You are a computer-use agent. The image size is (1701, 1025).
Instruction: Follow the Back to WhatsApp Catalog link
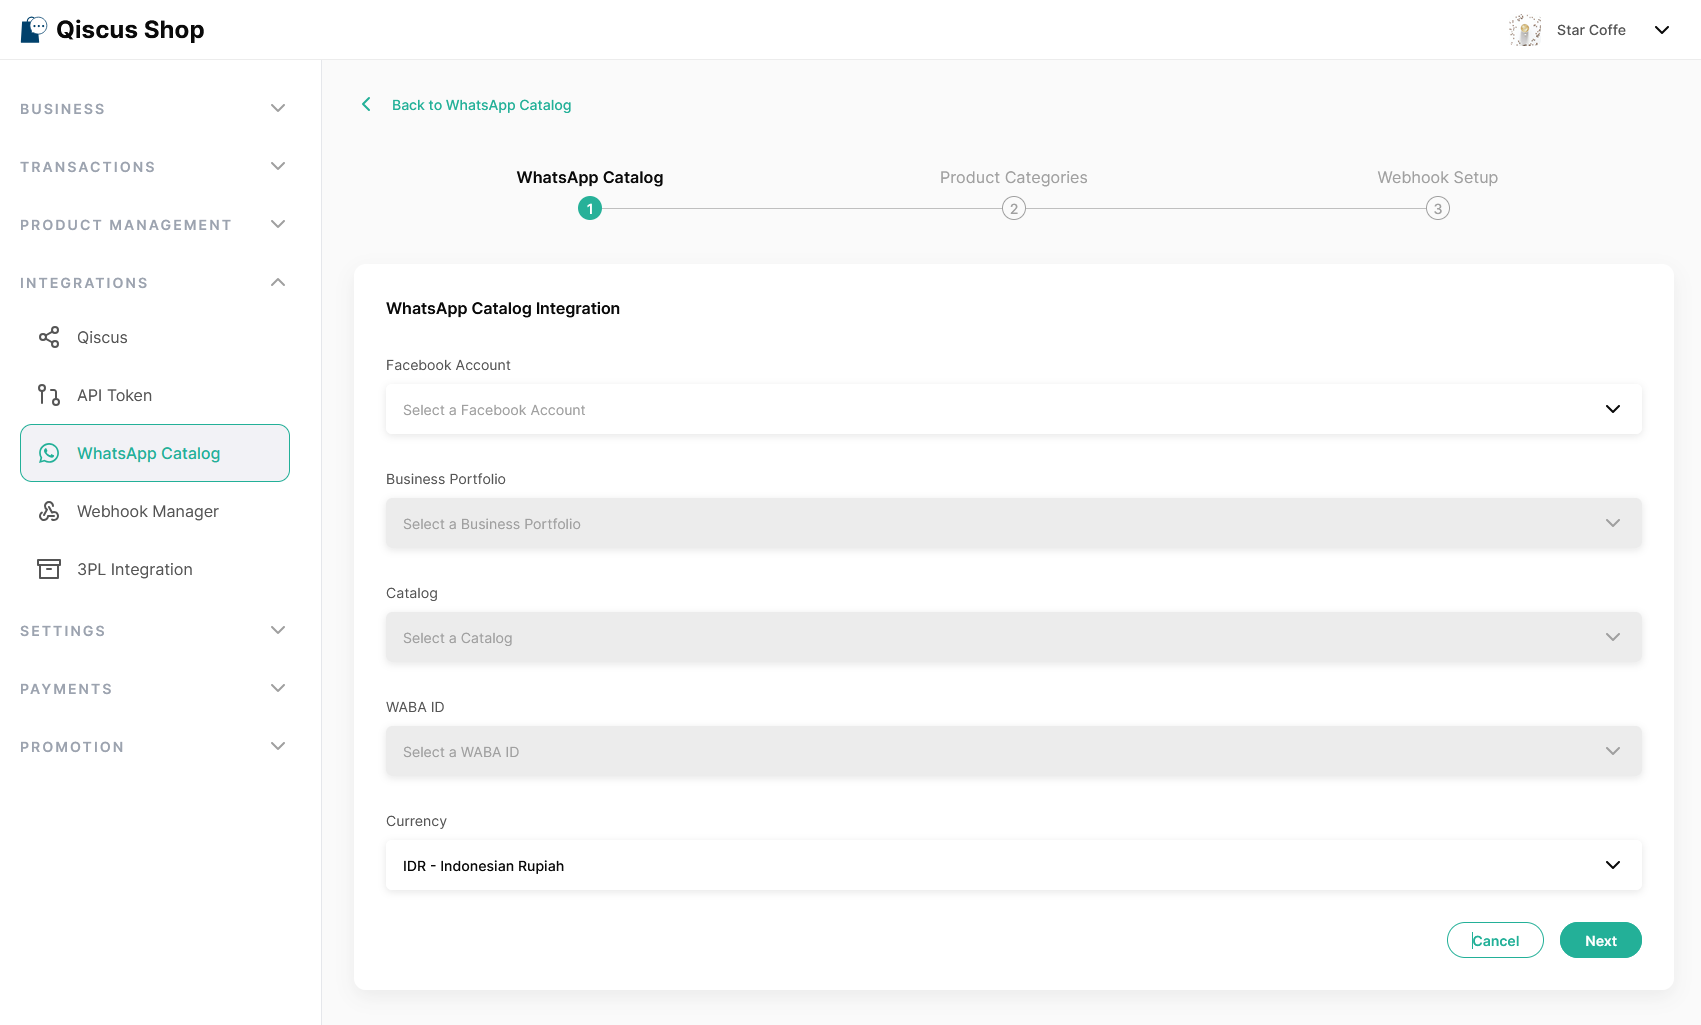click(x=481, y=105)
